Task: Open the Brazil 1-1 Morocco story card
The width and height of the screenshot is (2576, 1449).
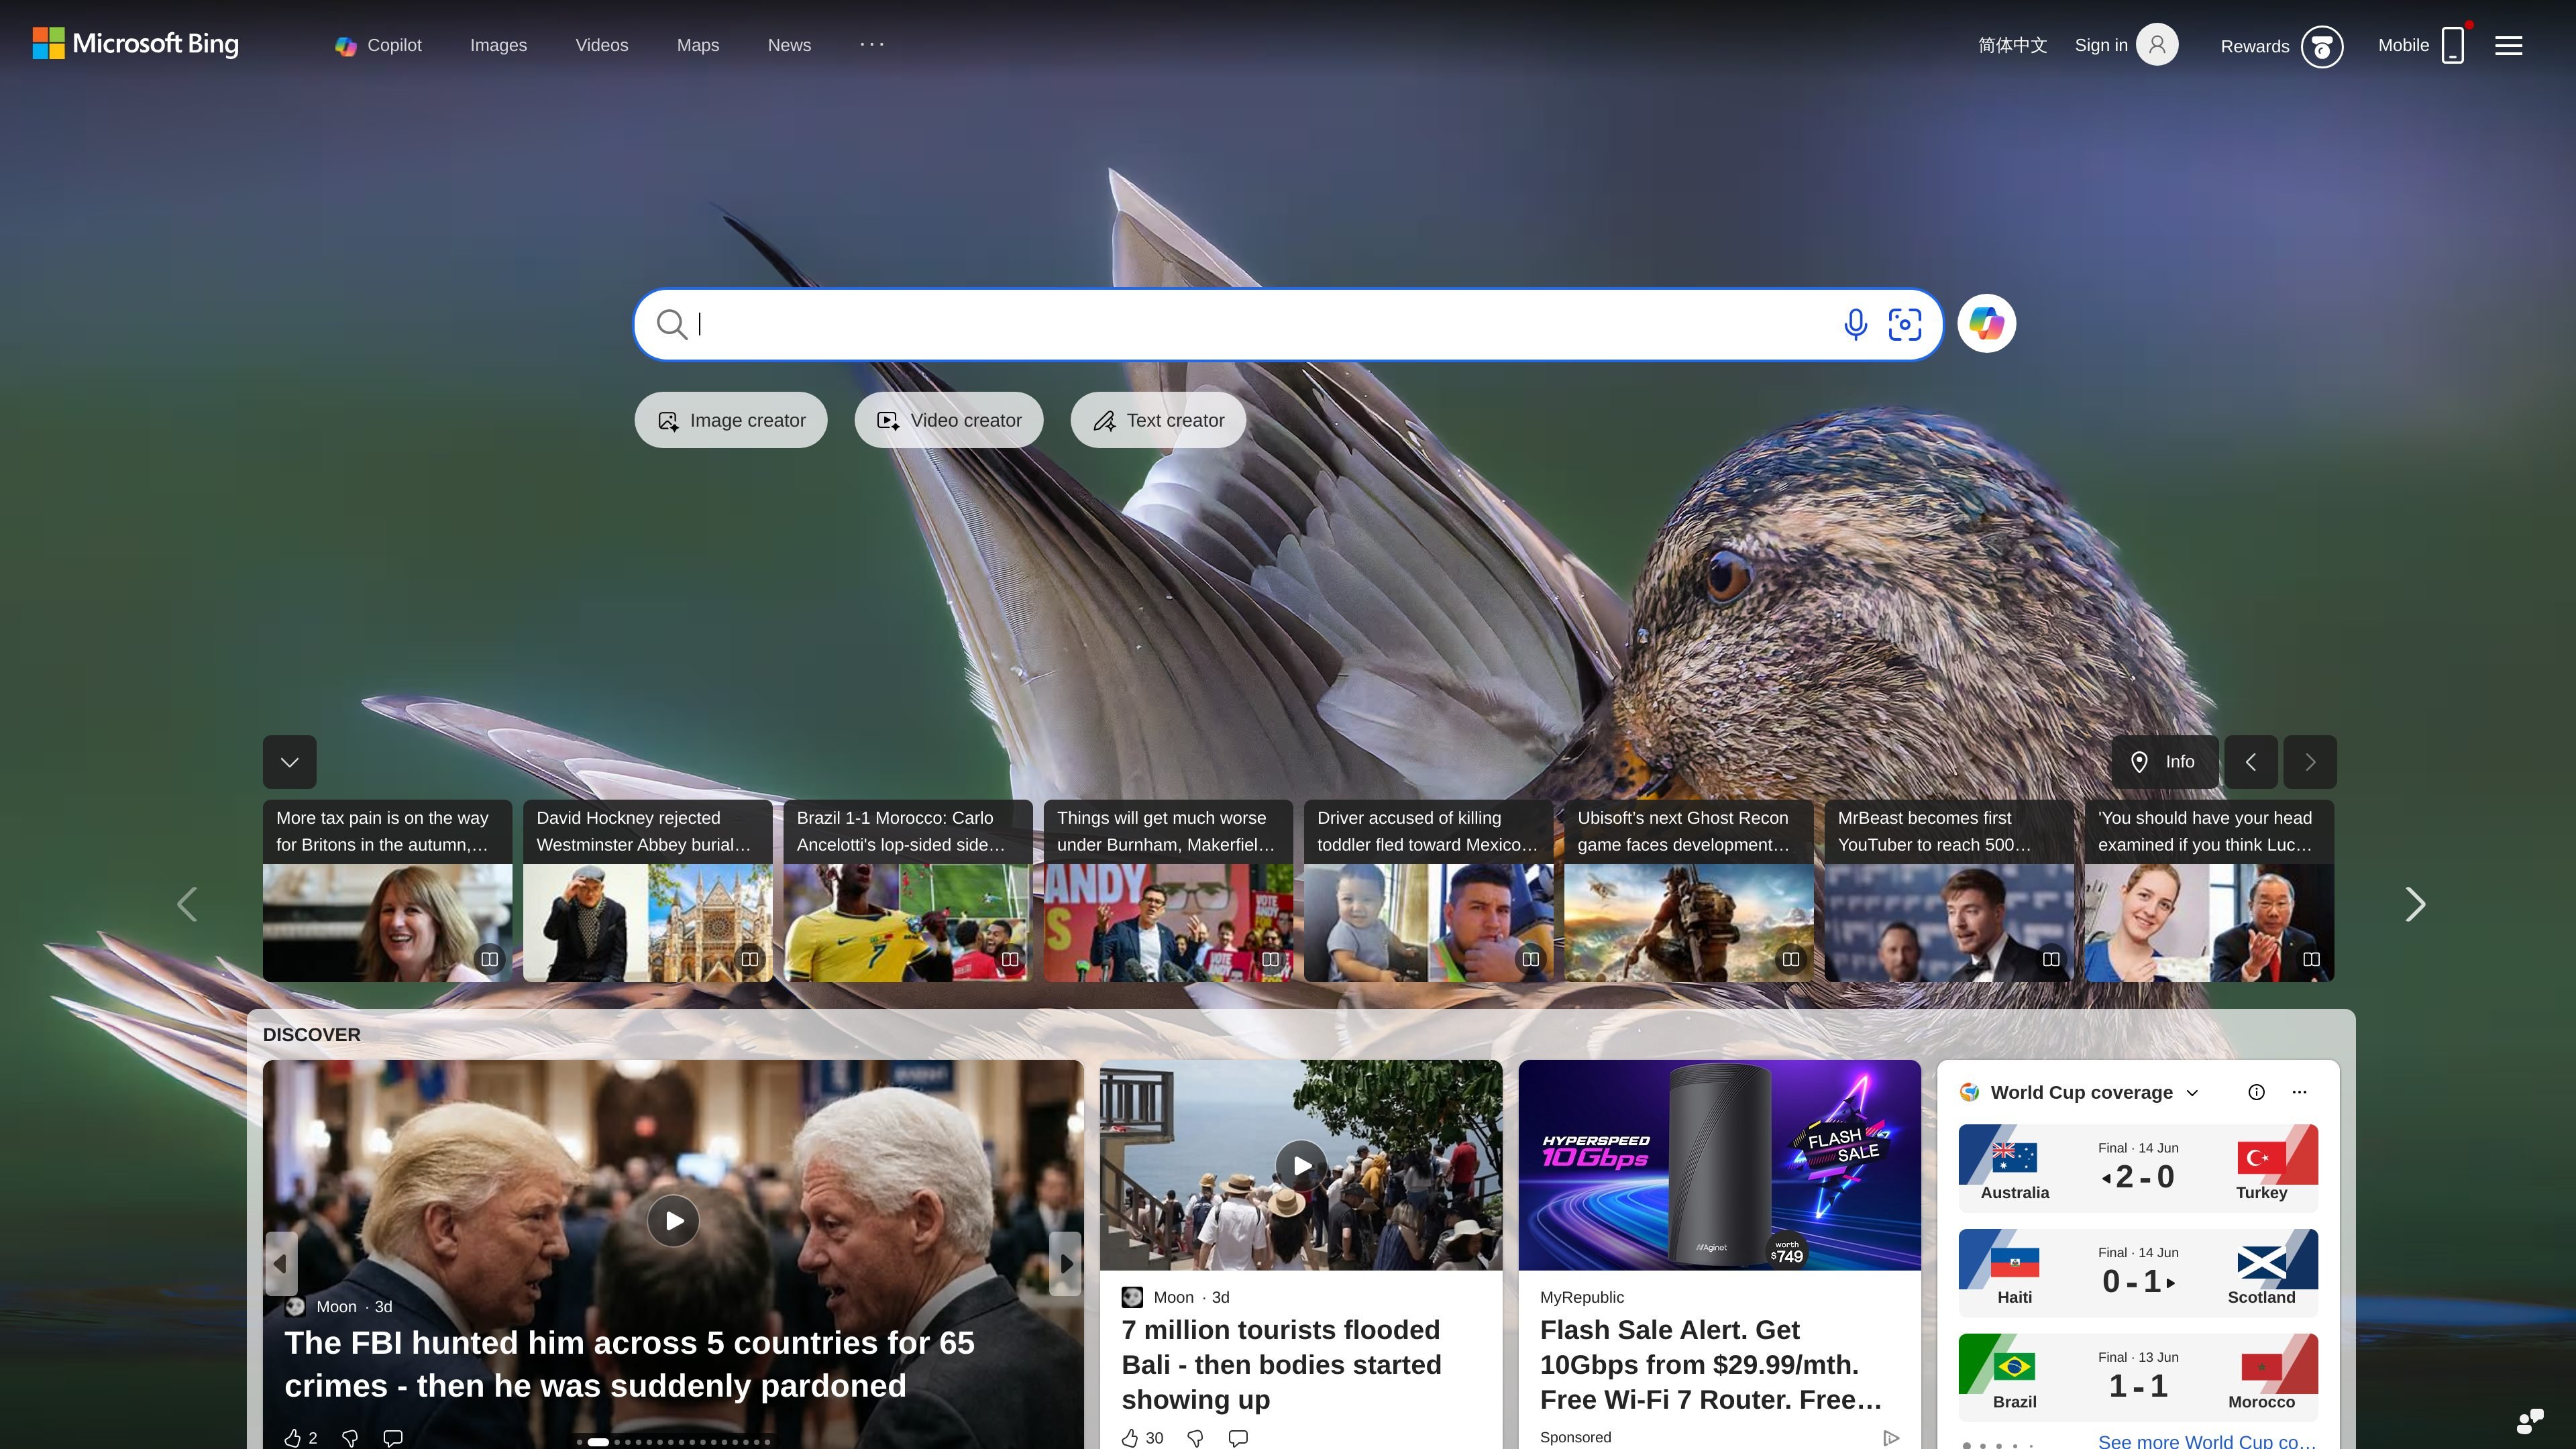Action: (908, 890)
